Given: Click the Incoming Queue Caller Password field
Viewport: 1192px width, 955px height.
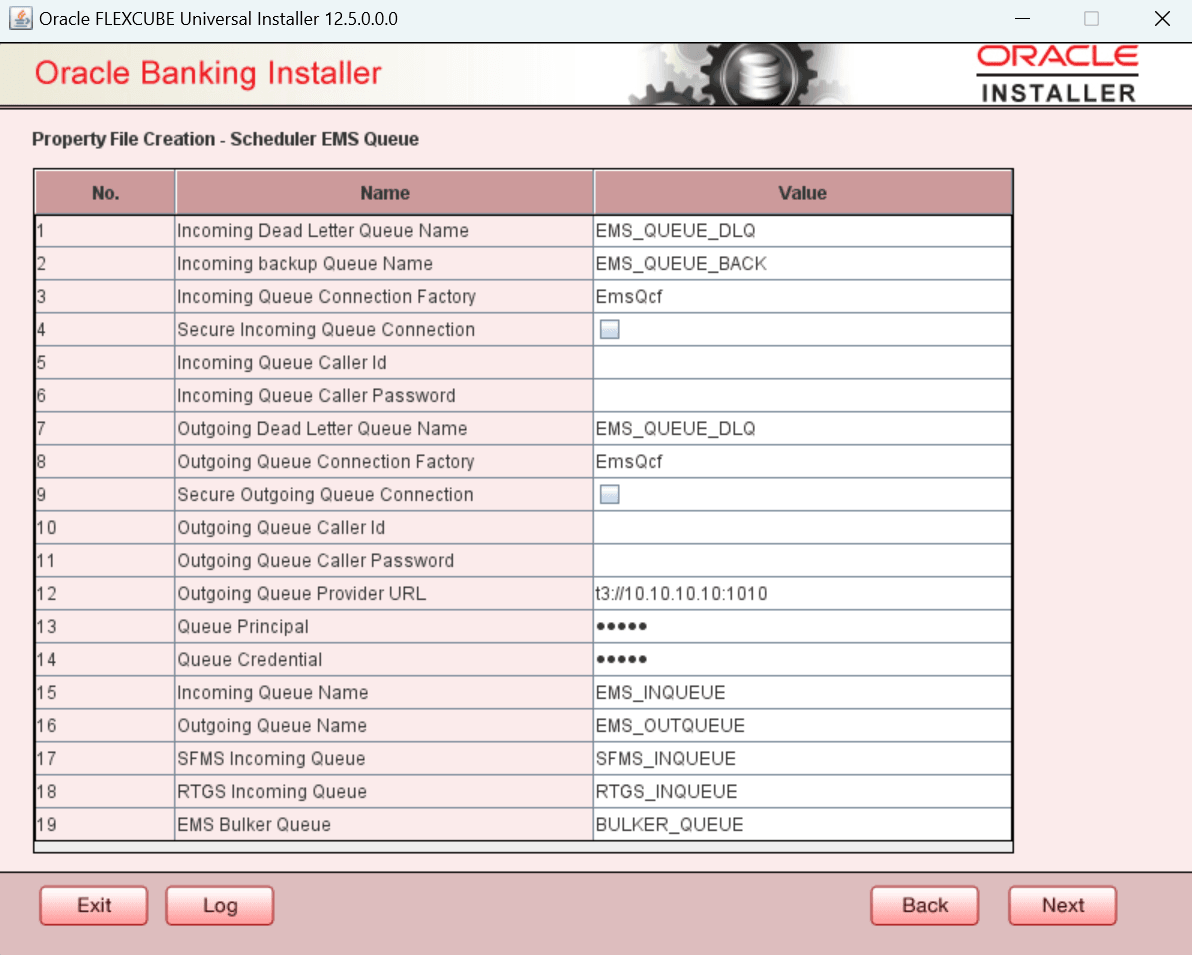Looking at the screenshot, I should 802,395.
